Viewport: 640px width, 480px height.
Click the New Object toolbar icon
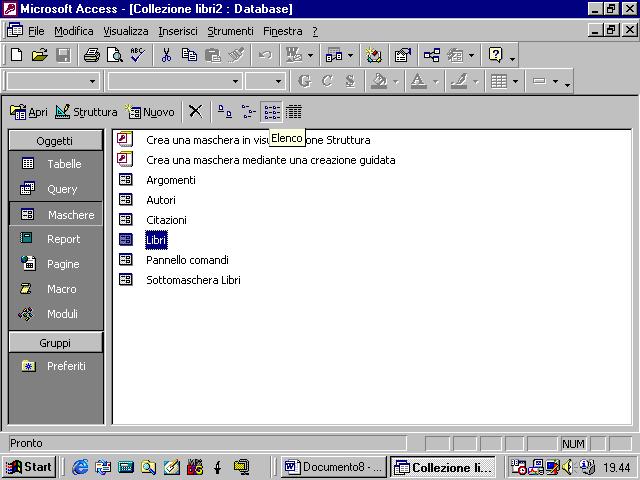coord(455,55)
